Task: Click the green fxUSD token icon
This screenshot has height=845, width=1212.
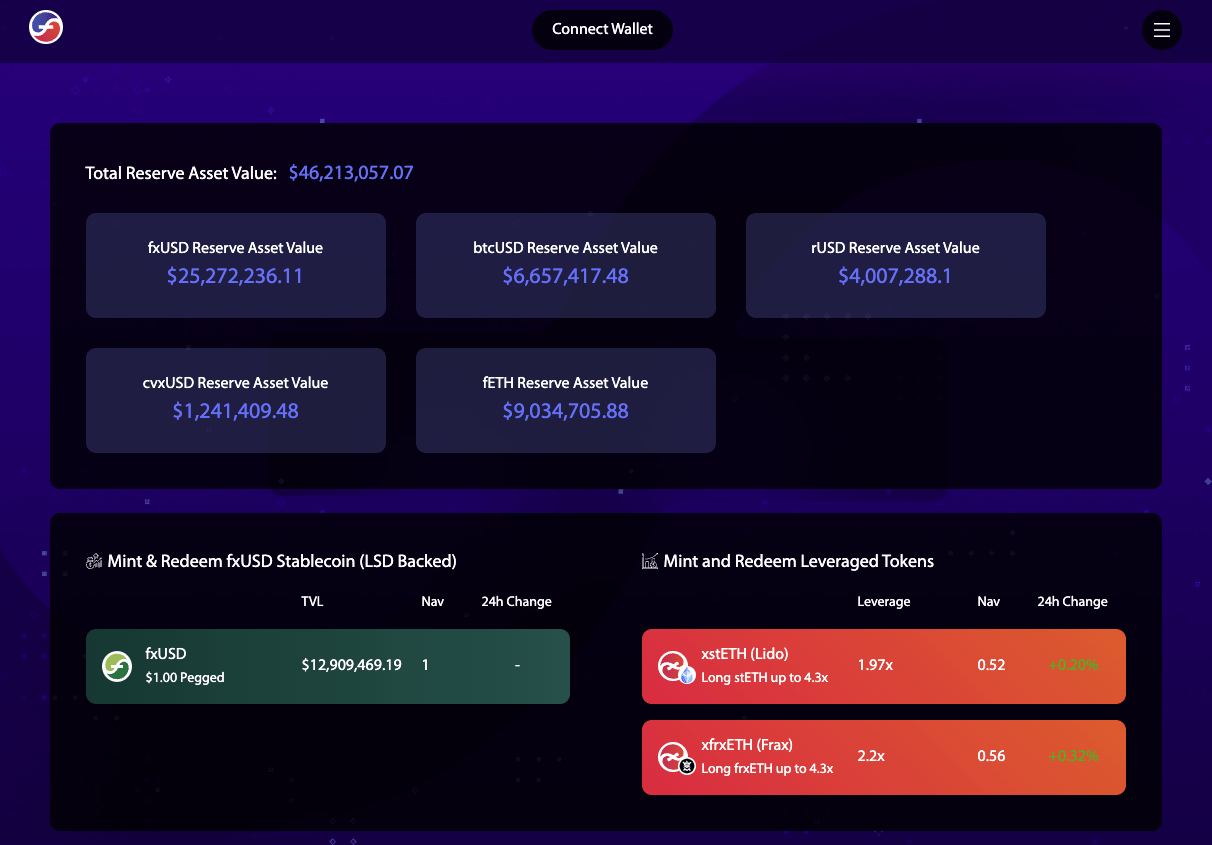Action: coord(117,666)
